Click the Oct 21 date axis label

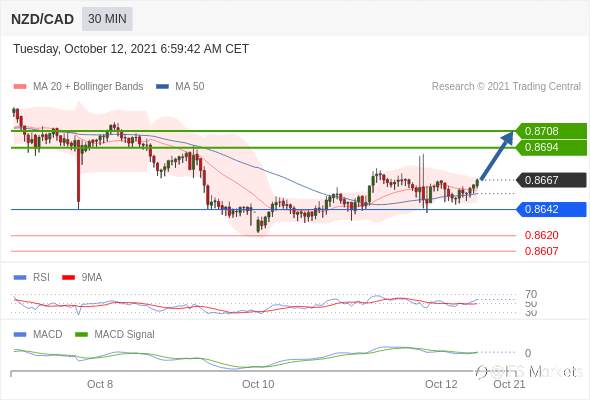click(509, 384)
